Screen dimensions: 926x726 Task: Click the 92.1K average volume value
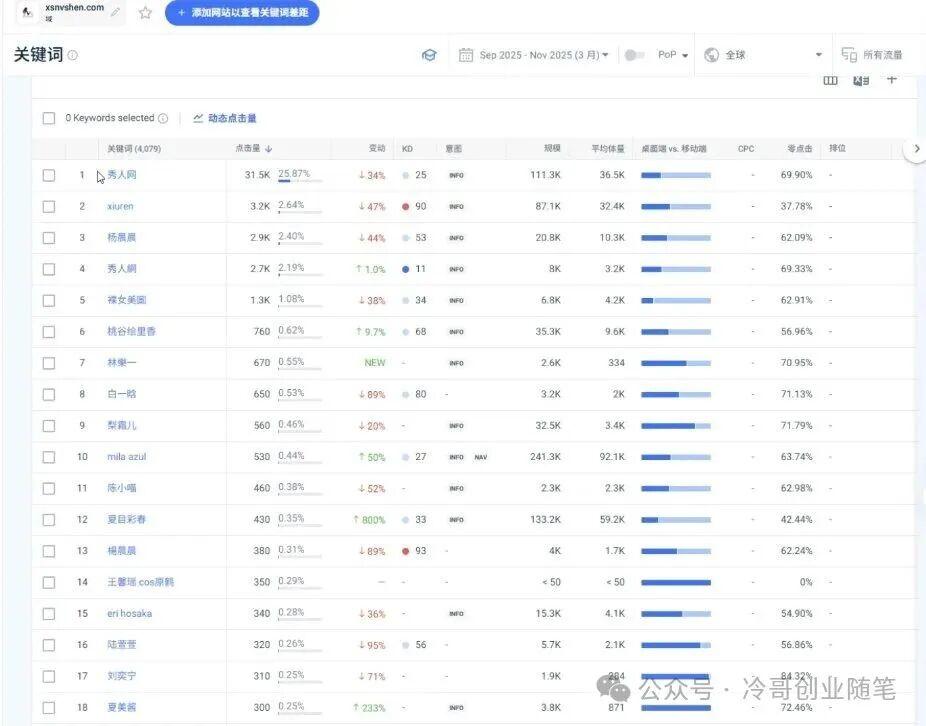(612, 457)
